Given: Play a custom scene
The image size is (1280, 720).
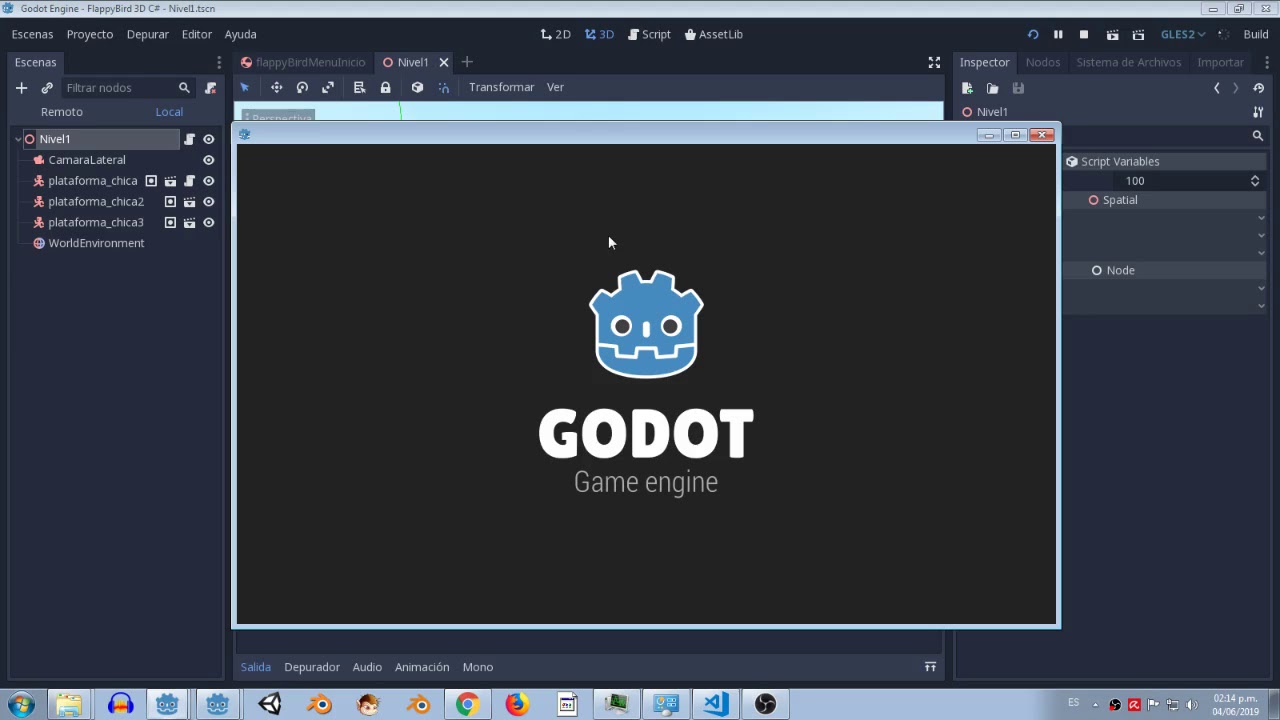Looking at the screenshot, I should click(x=1138, y=34).
